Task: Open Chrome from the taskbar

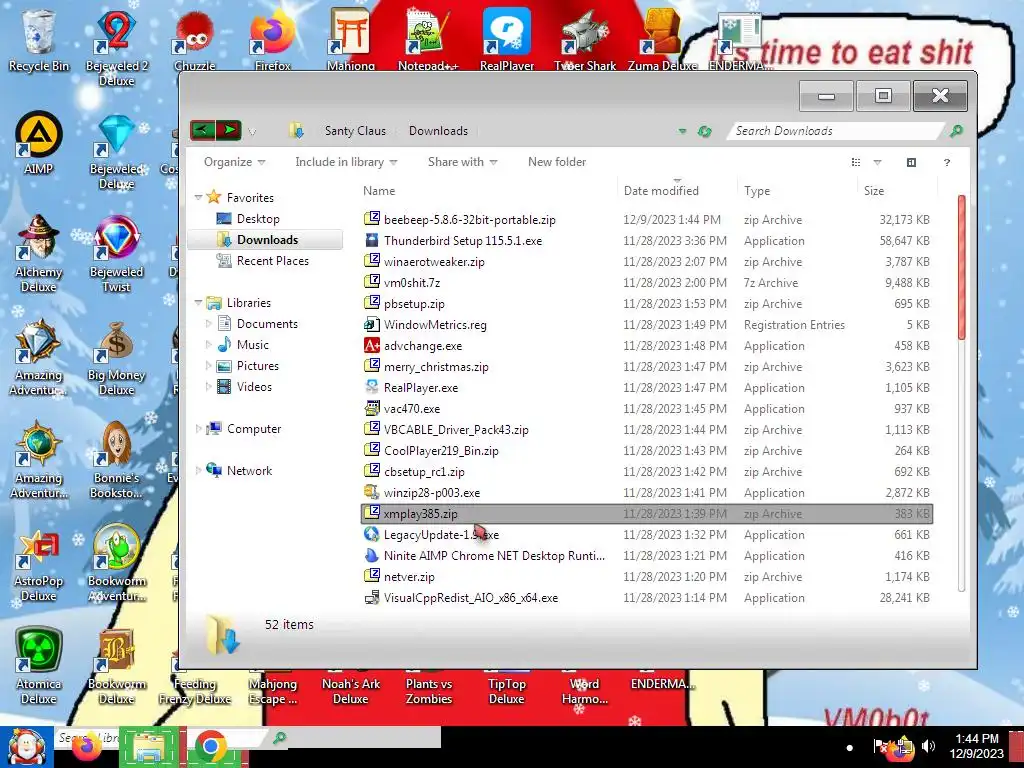Action: tap(211, 747)
